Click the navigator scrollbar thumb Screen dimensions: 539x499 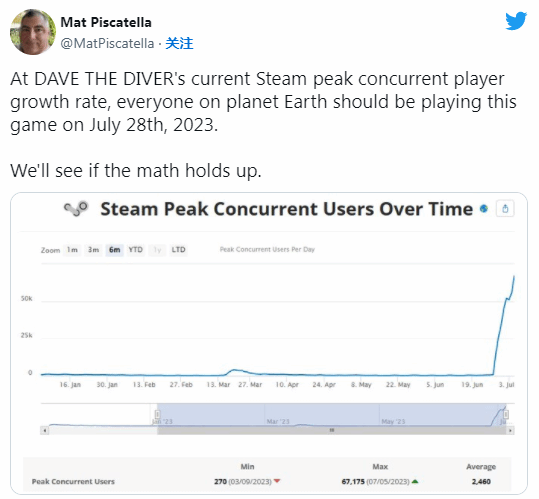pyautogui.click(x=332, y=430)
